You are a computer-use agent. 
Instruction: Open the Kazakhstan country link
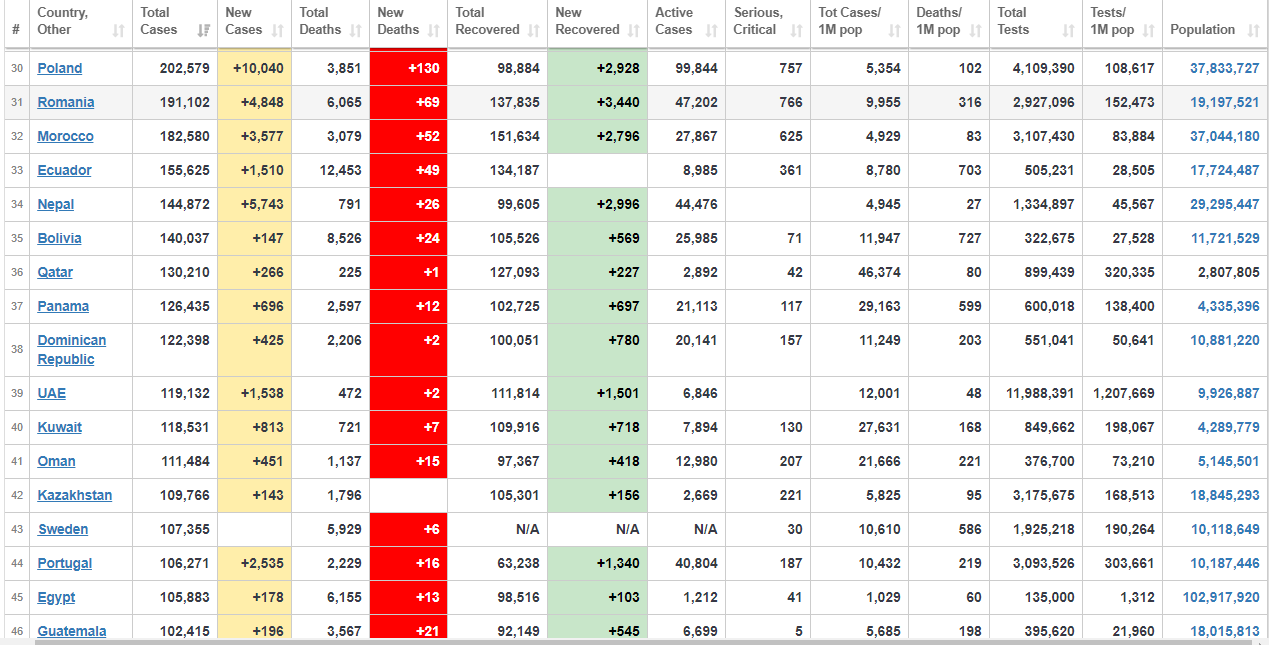point(75,495)
